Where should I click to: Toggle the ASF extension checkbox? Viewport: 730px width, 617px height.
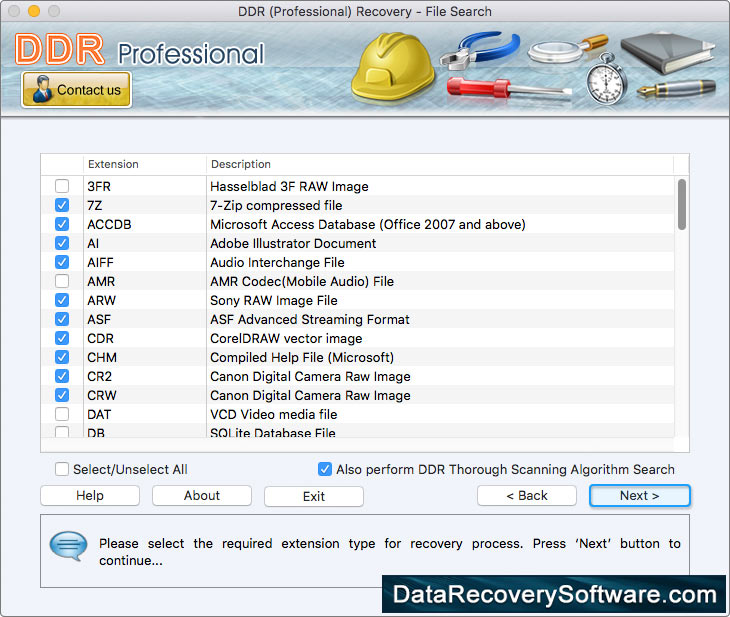pos(62,319)
